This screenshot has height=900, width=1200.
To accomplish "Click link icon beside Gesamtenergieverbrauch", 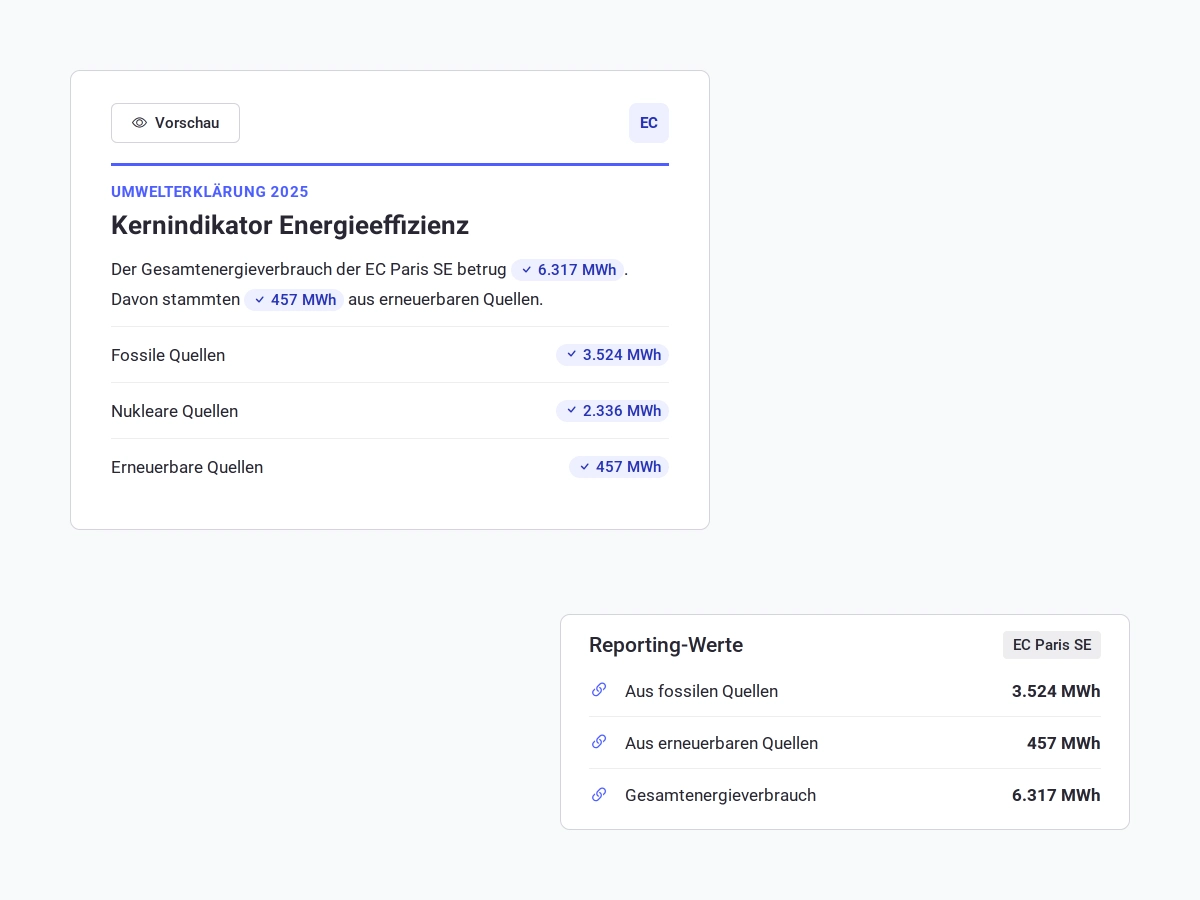I will pos(599,794).
